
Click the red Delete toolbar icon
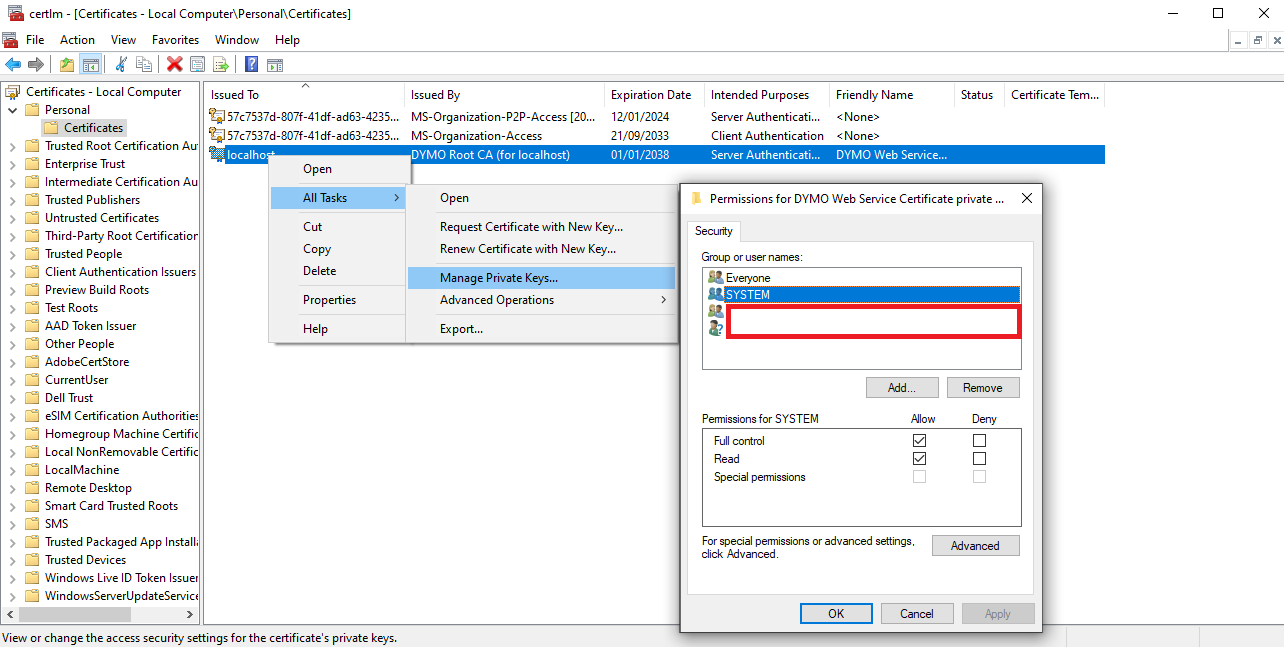pos(172,64)
